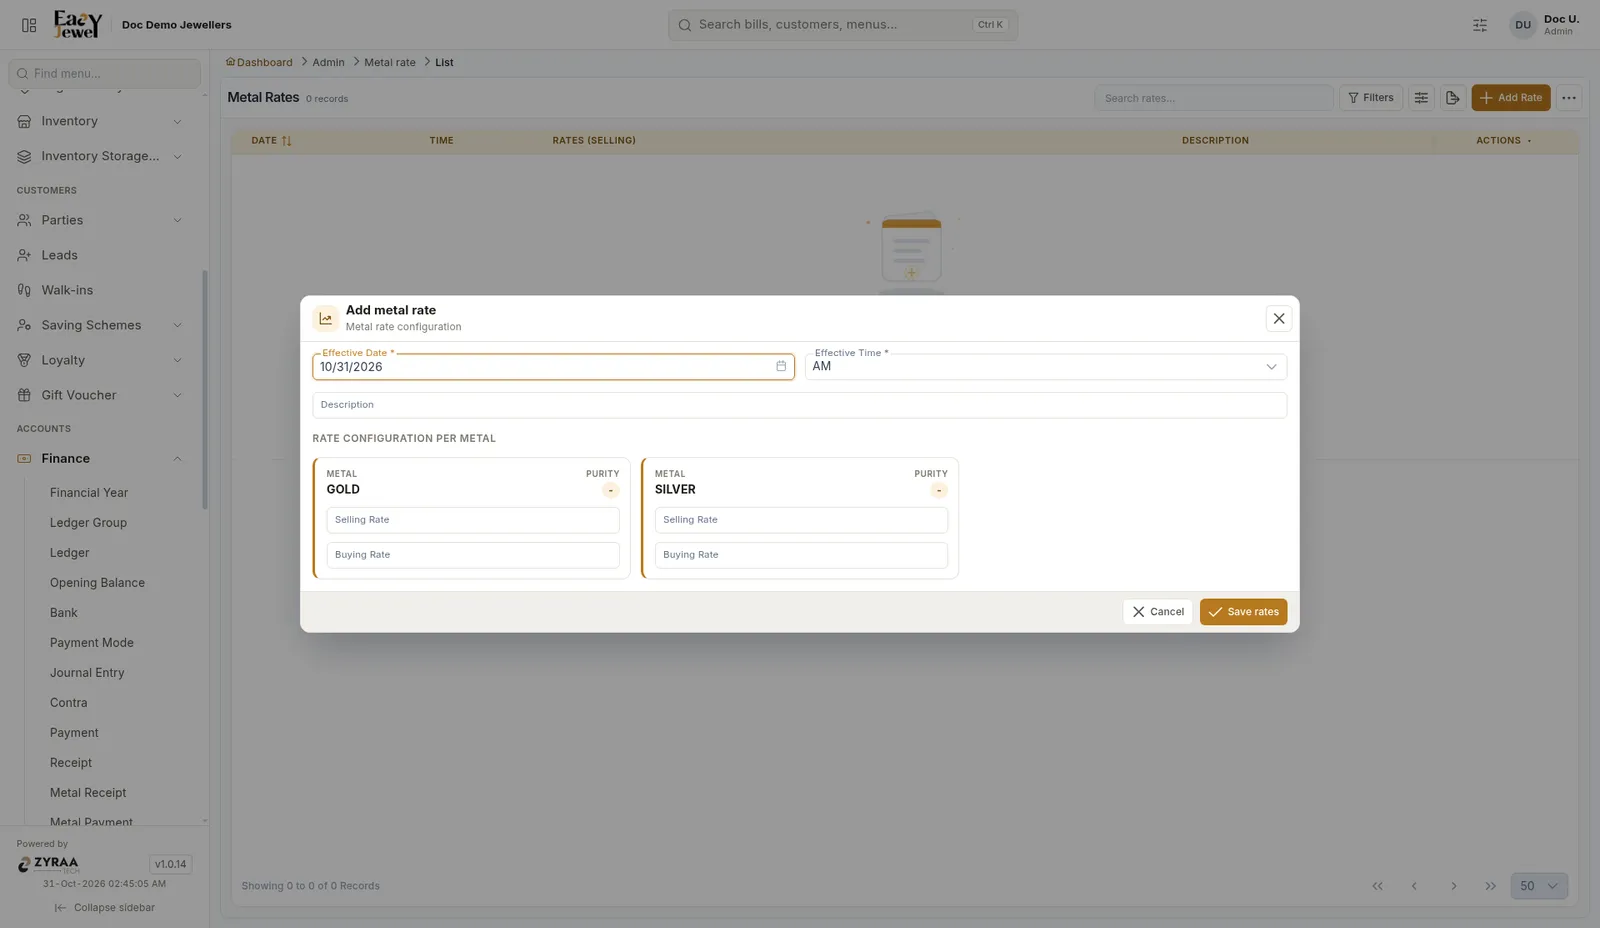
Task: Click the Gold purity badge
Action: click(610, 490)
